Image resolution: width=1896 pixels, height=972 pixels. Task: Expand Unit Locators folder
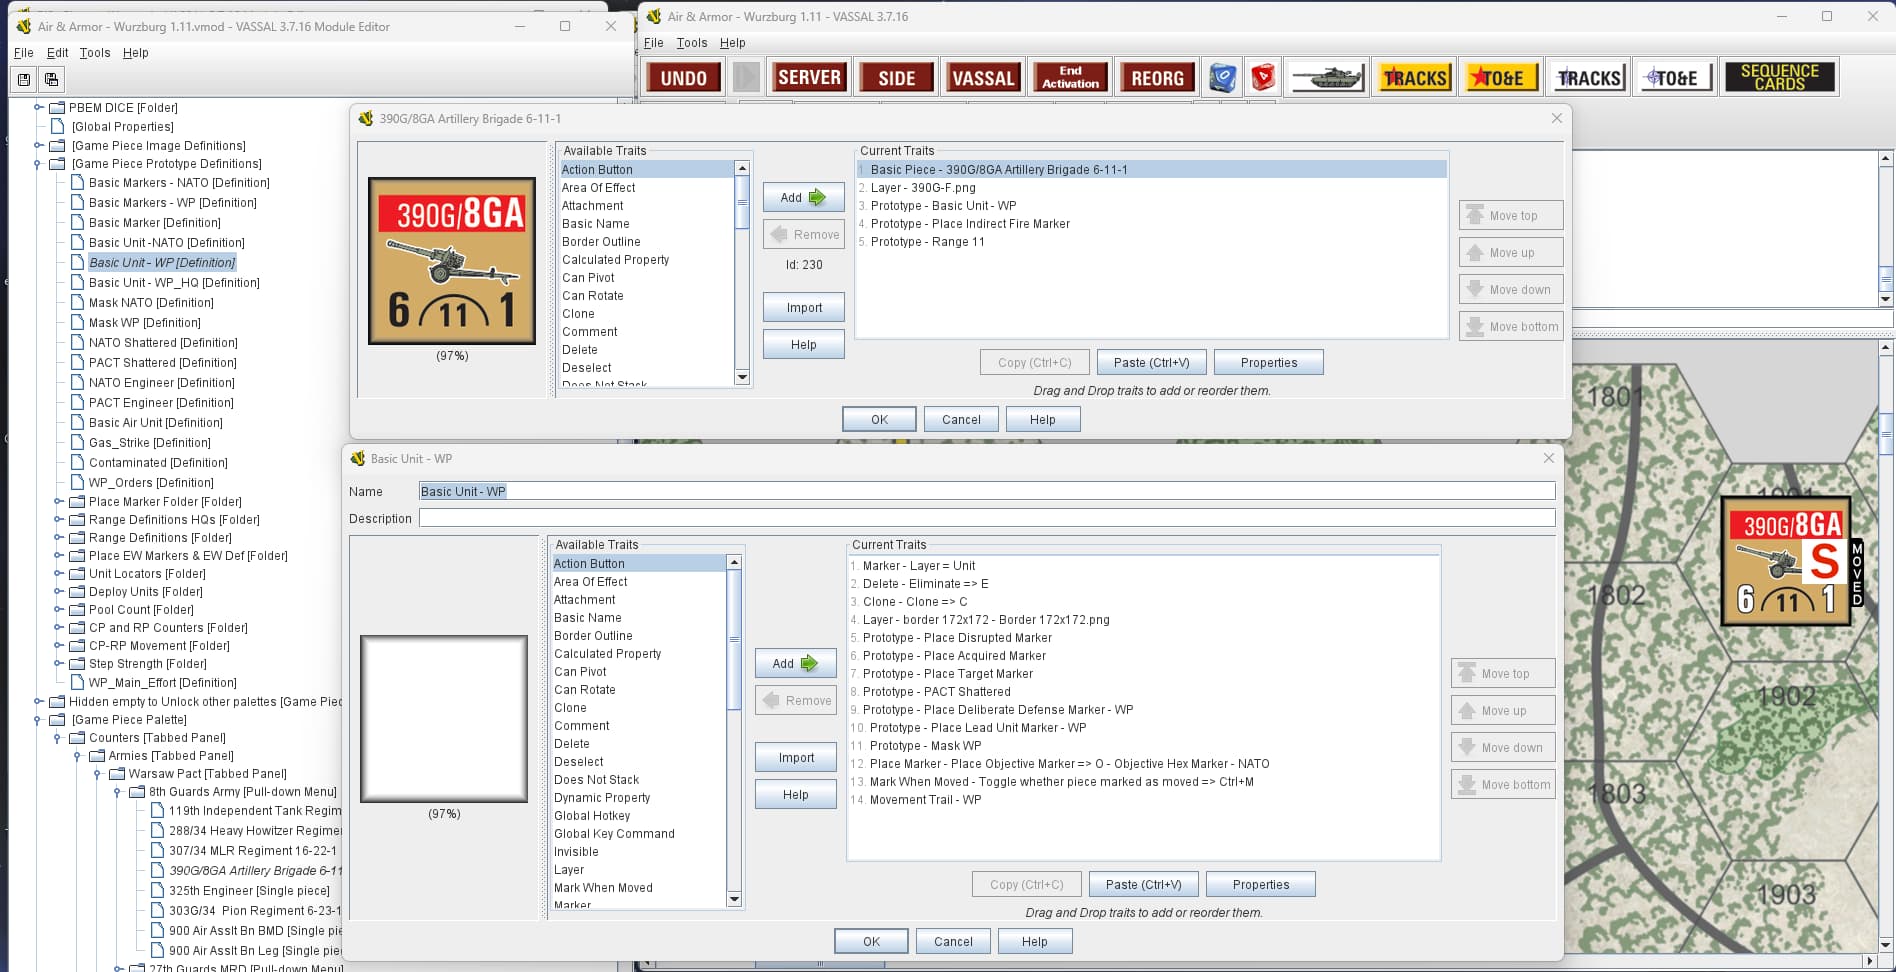[58, 574]
